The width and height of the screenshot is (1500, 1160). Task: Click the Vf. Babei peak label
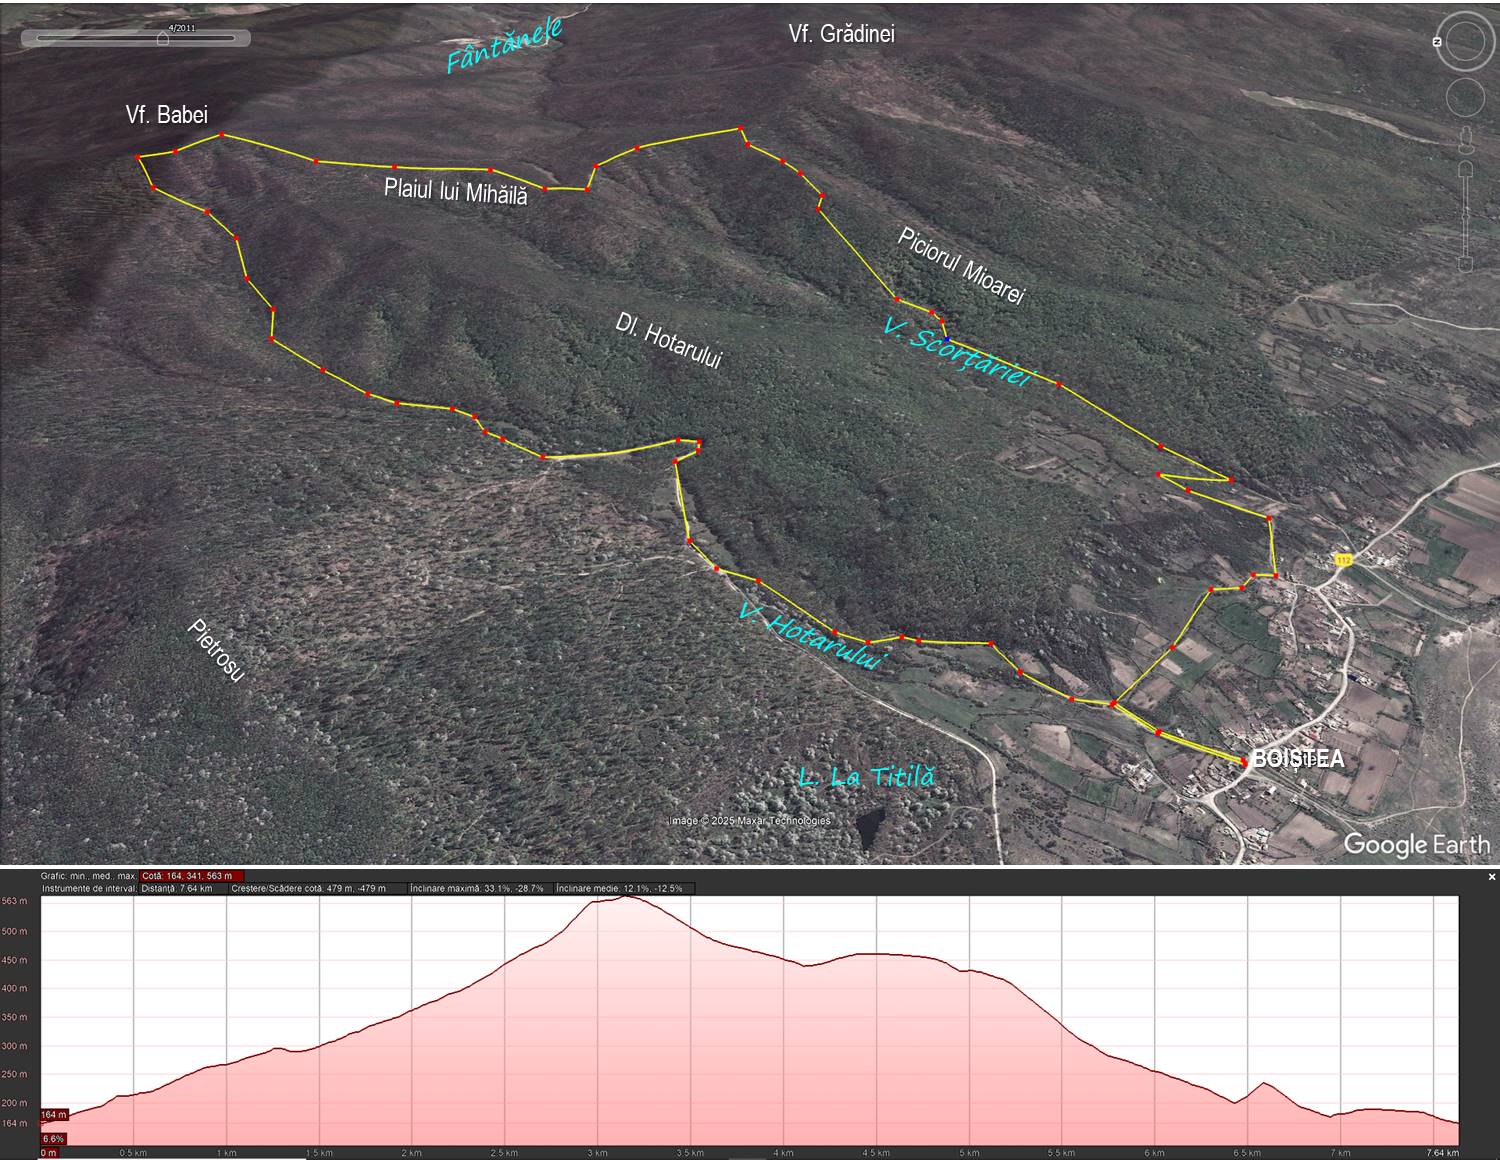tap(166, 115)
